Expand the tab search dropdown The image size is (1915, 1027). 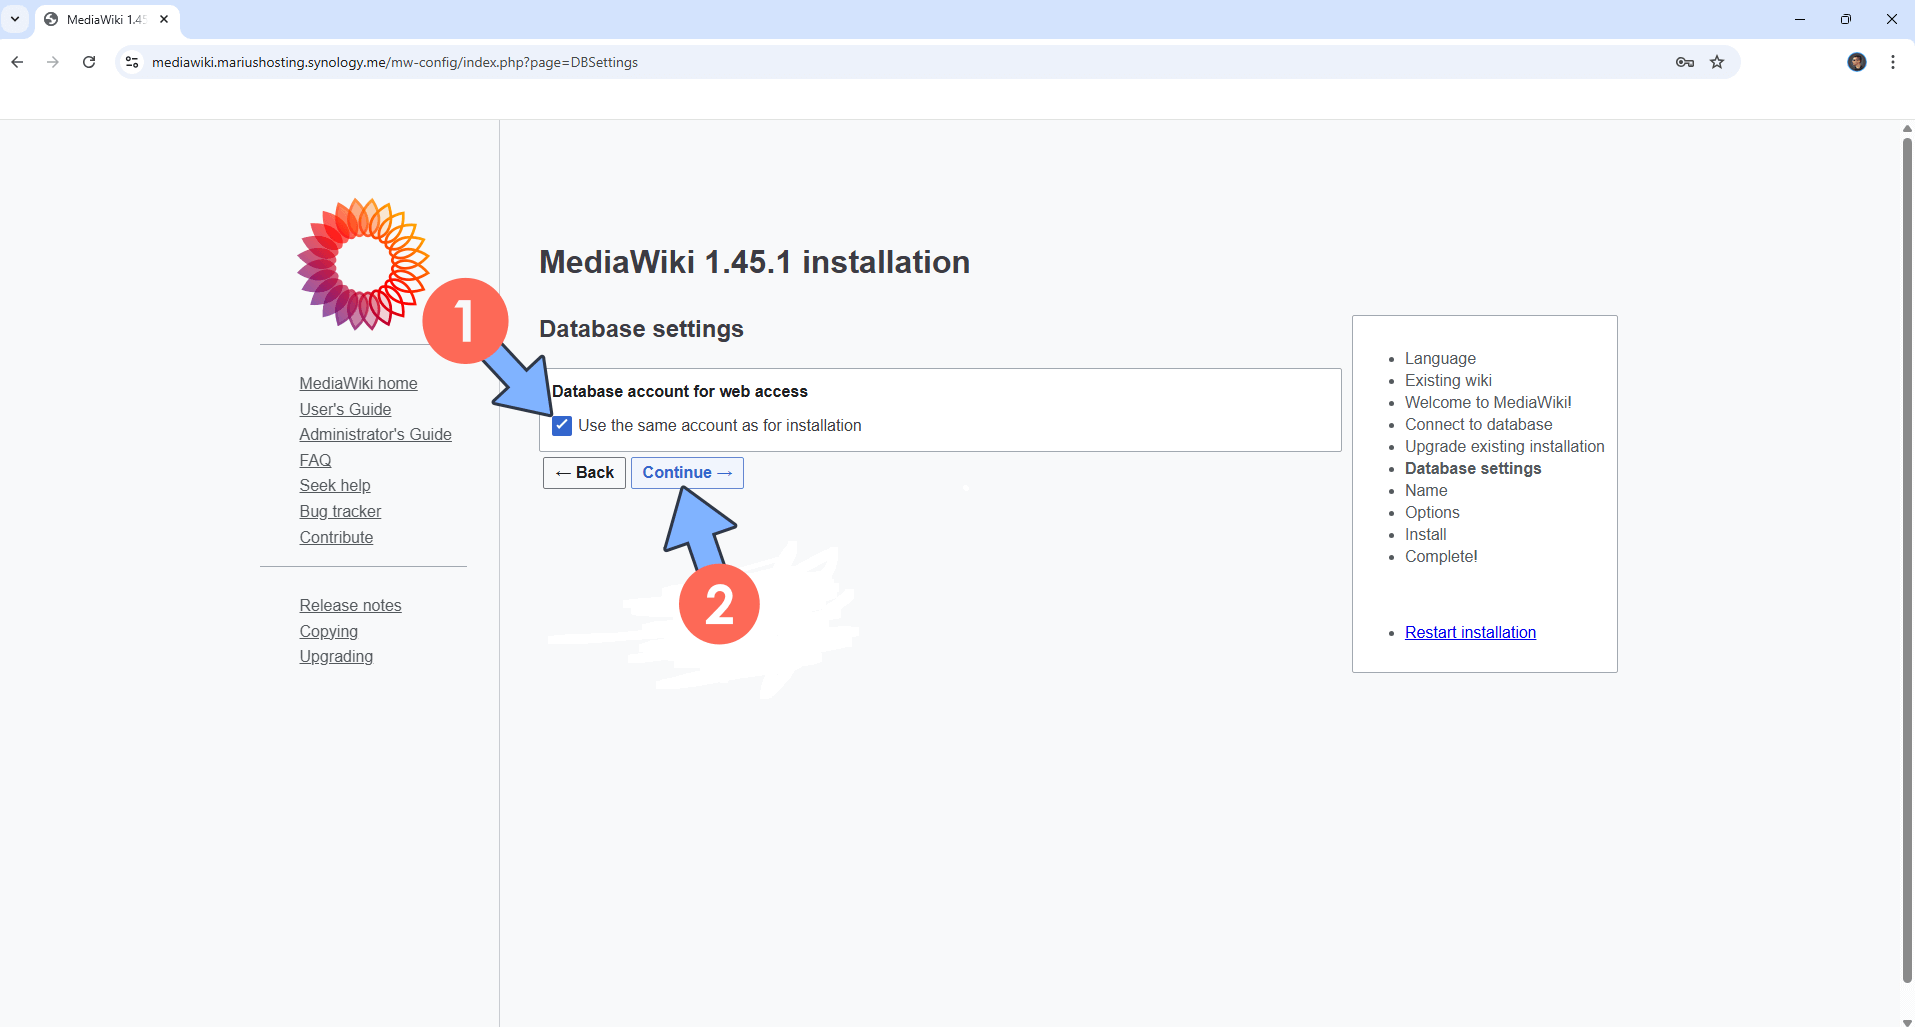(x=14, y=19)
